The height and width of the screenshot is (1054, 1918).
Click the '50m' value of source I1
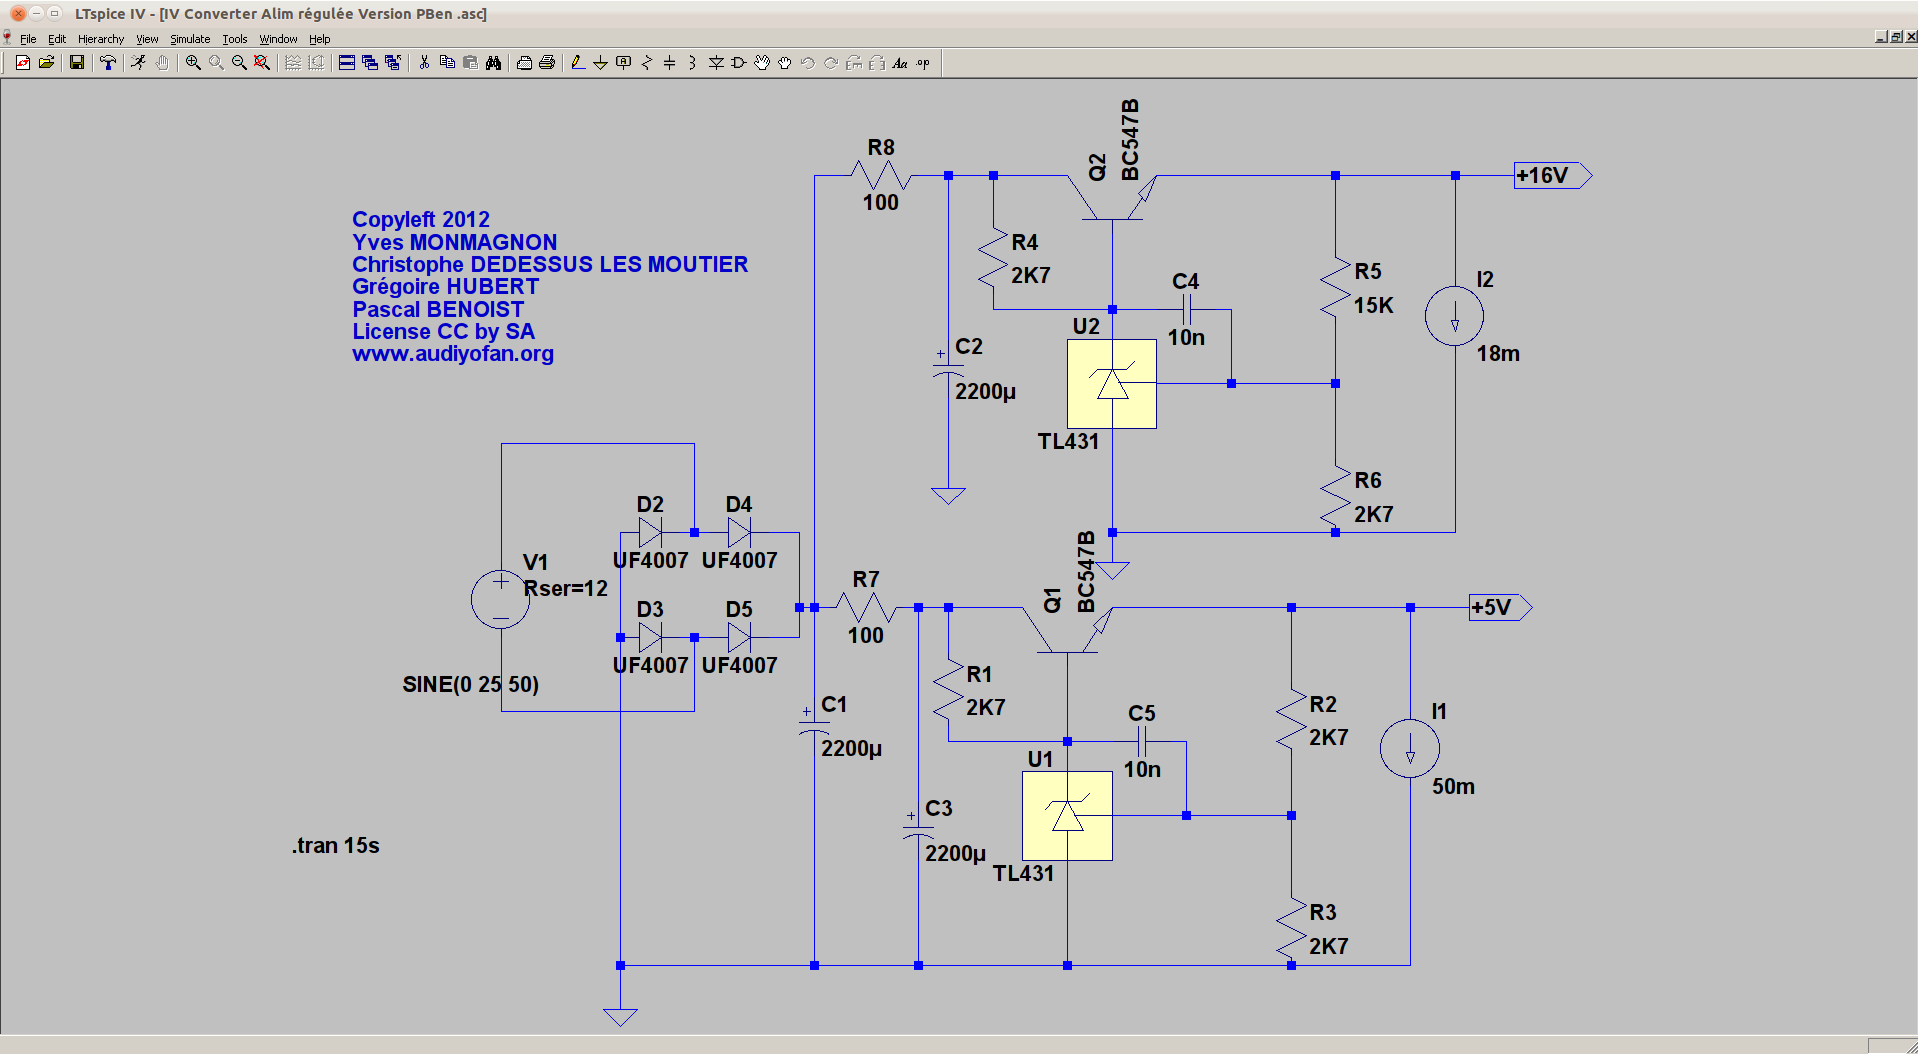click(1453, 787)
